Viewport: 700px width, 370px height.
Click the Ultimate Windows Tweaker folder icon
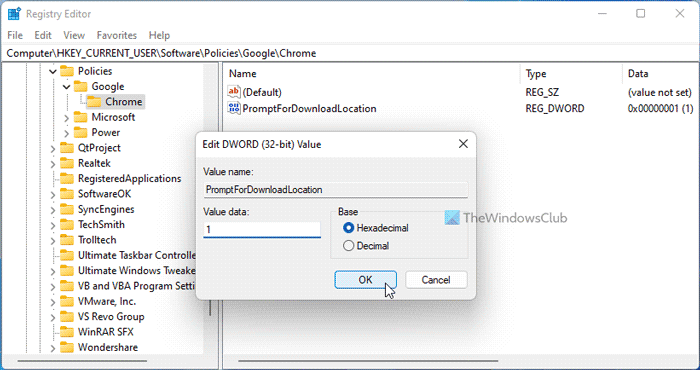(67, 270)
